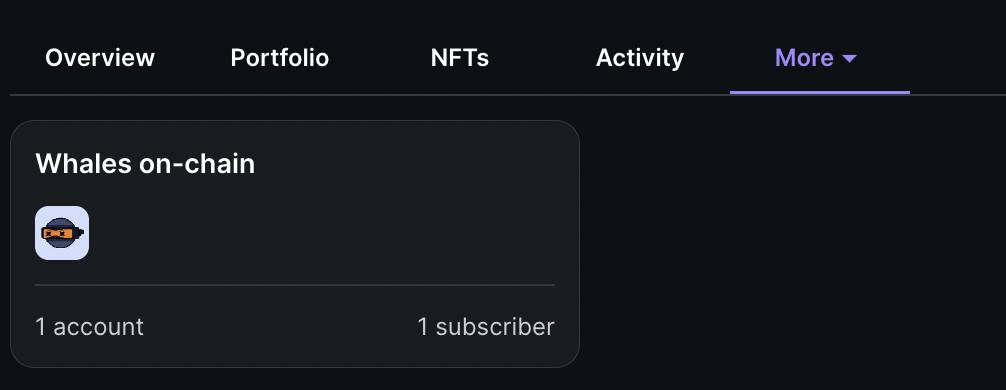
Task: Click the word subscriber in the card footer
Action: tap(495, 326)
